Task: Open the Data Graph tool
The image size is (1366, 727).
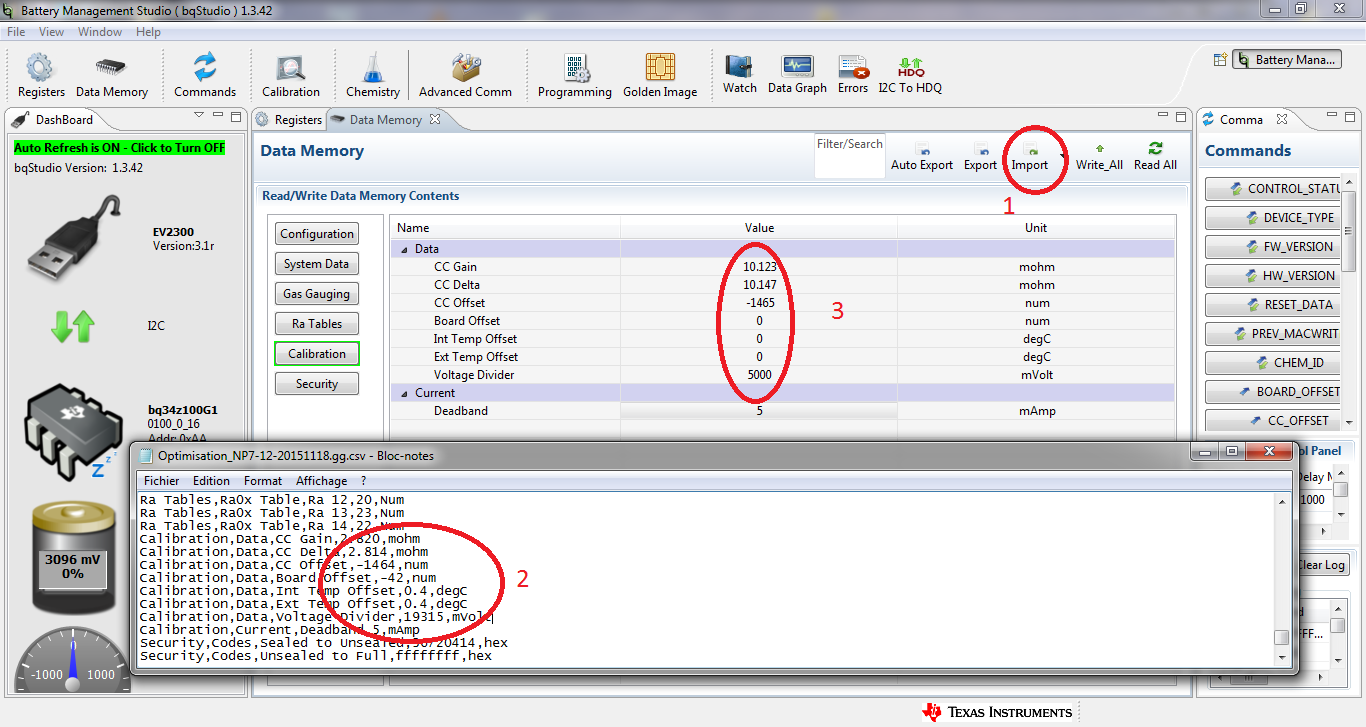Action: point(797,74)
